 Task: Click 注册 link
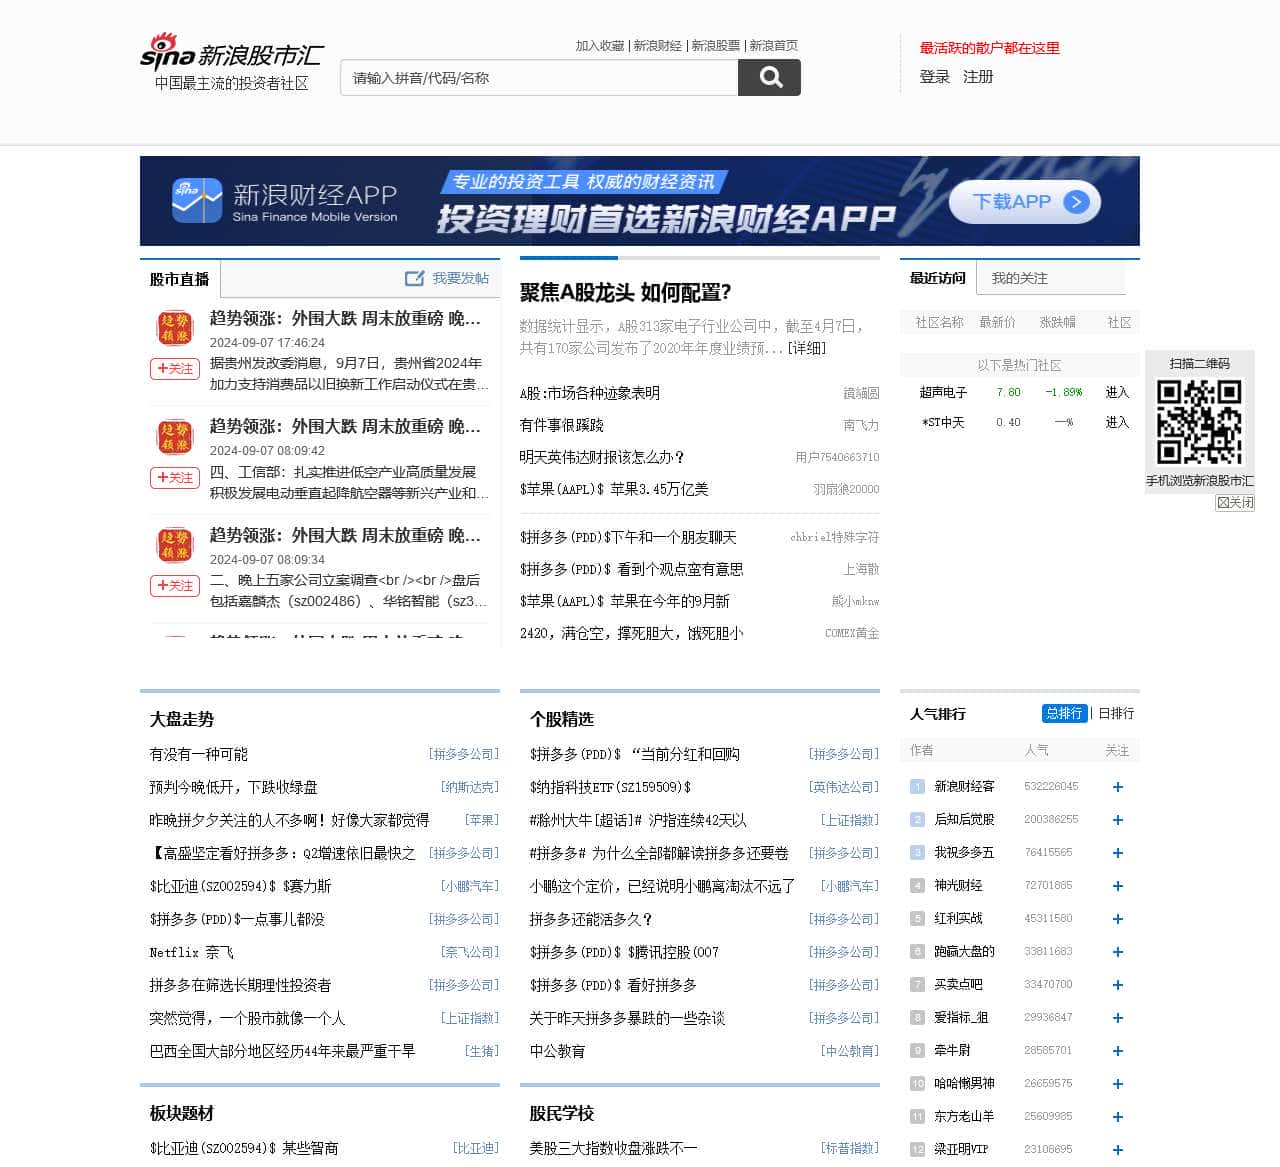978,77
